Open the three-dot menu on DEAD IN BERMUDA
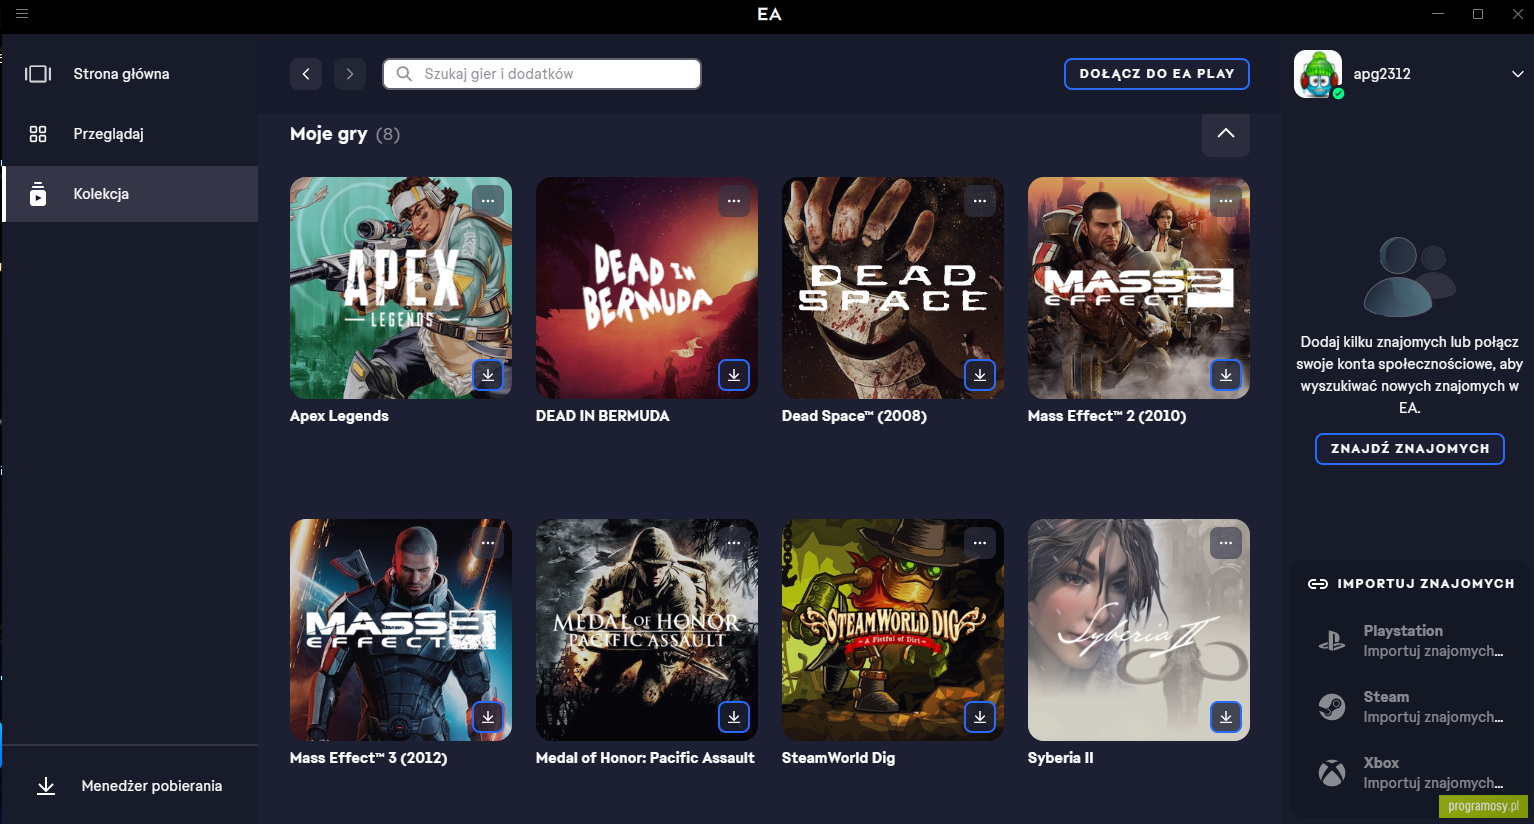Screen dimensions: 1534x824 pyautogui.click(x=734, y=201)
